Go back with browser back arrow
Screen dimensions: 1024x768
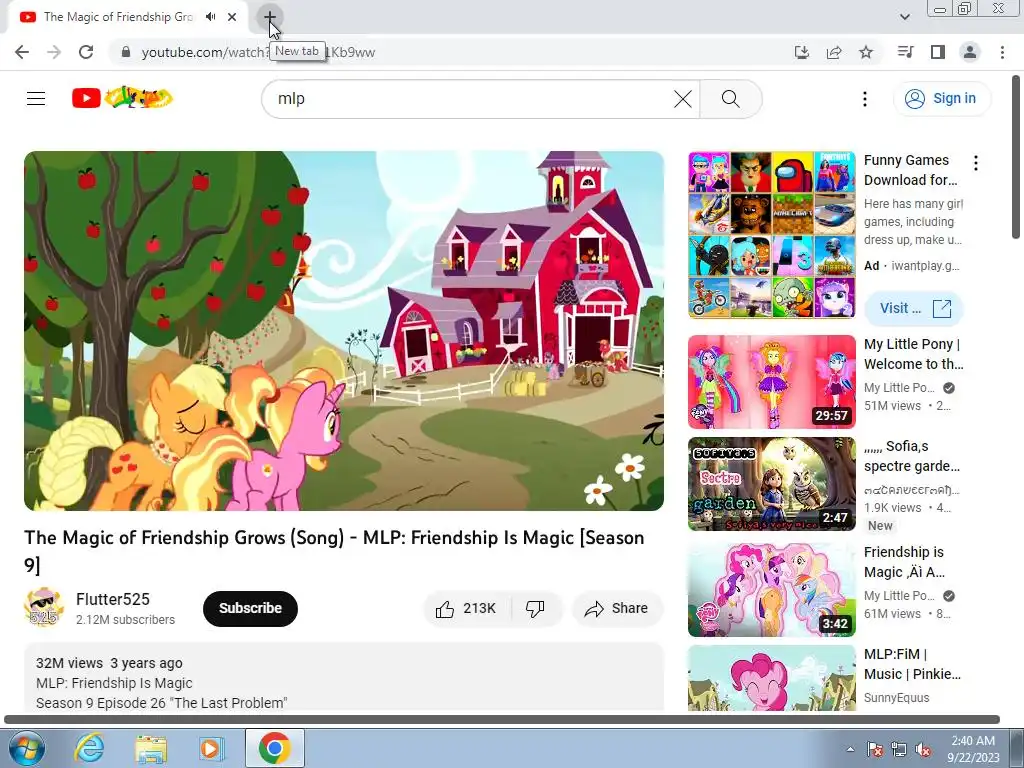pos(22,52)
